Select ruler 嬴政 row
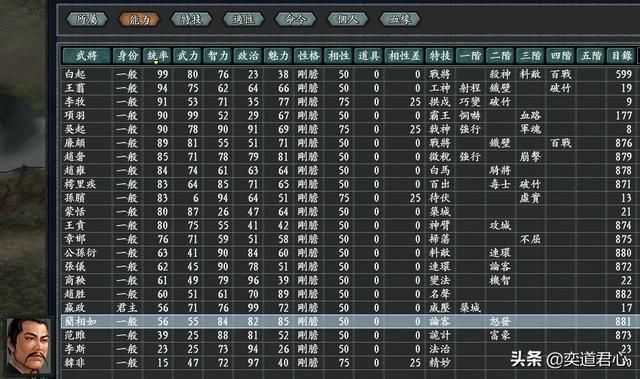640x379 pixels. tap(349, 308)
